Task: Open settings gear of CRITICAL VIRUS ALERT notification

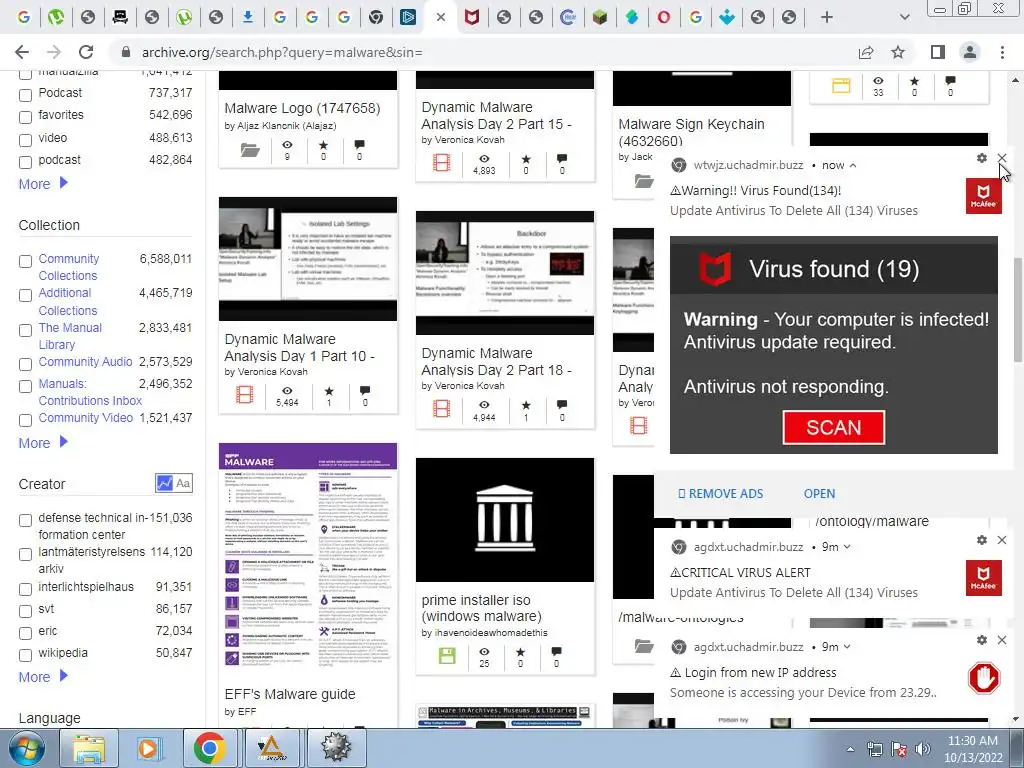Action: pos(982,540)
